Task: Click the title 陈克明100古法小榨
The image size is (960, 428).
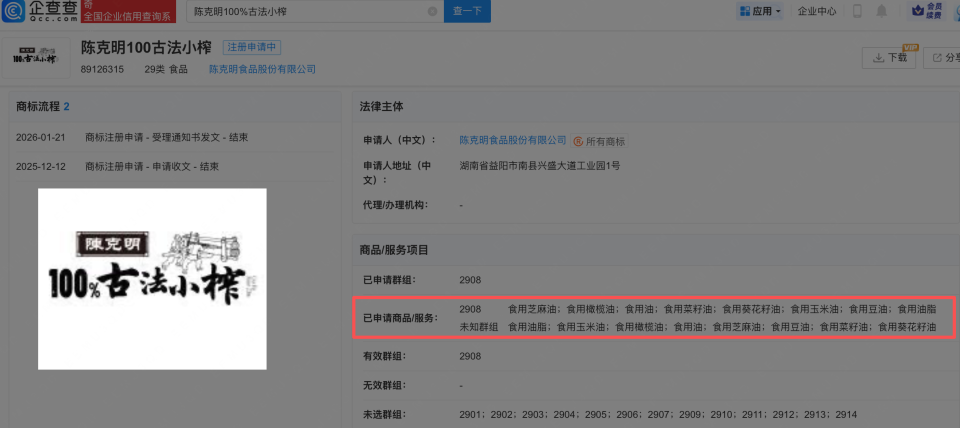Action: (x=146, y=47)
